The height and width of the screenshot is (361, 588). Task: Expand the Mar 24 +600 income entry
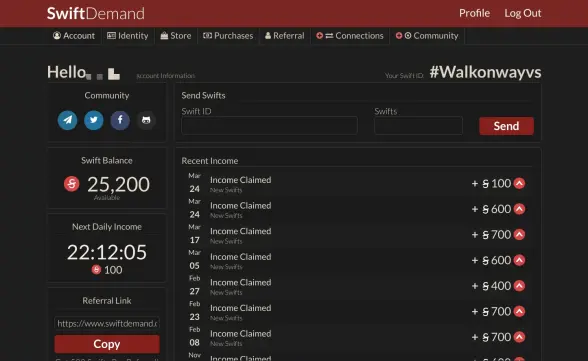519,209
